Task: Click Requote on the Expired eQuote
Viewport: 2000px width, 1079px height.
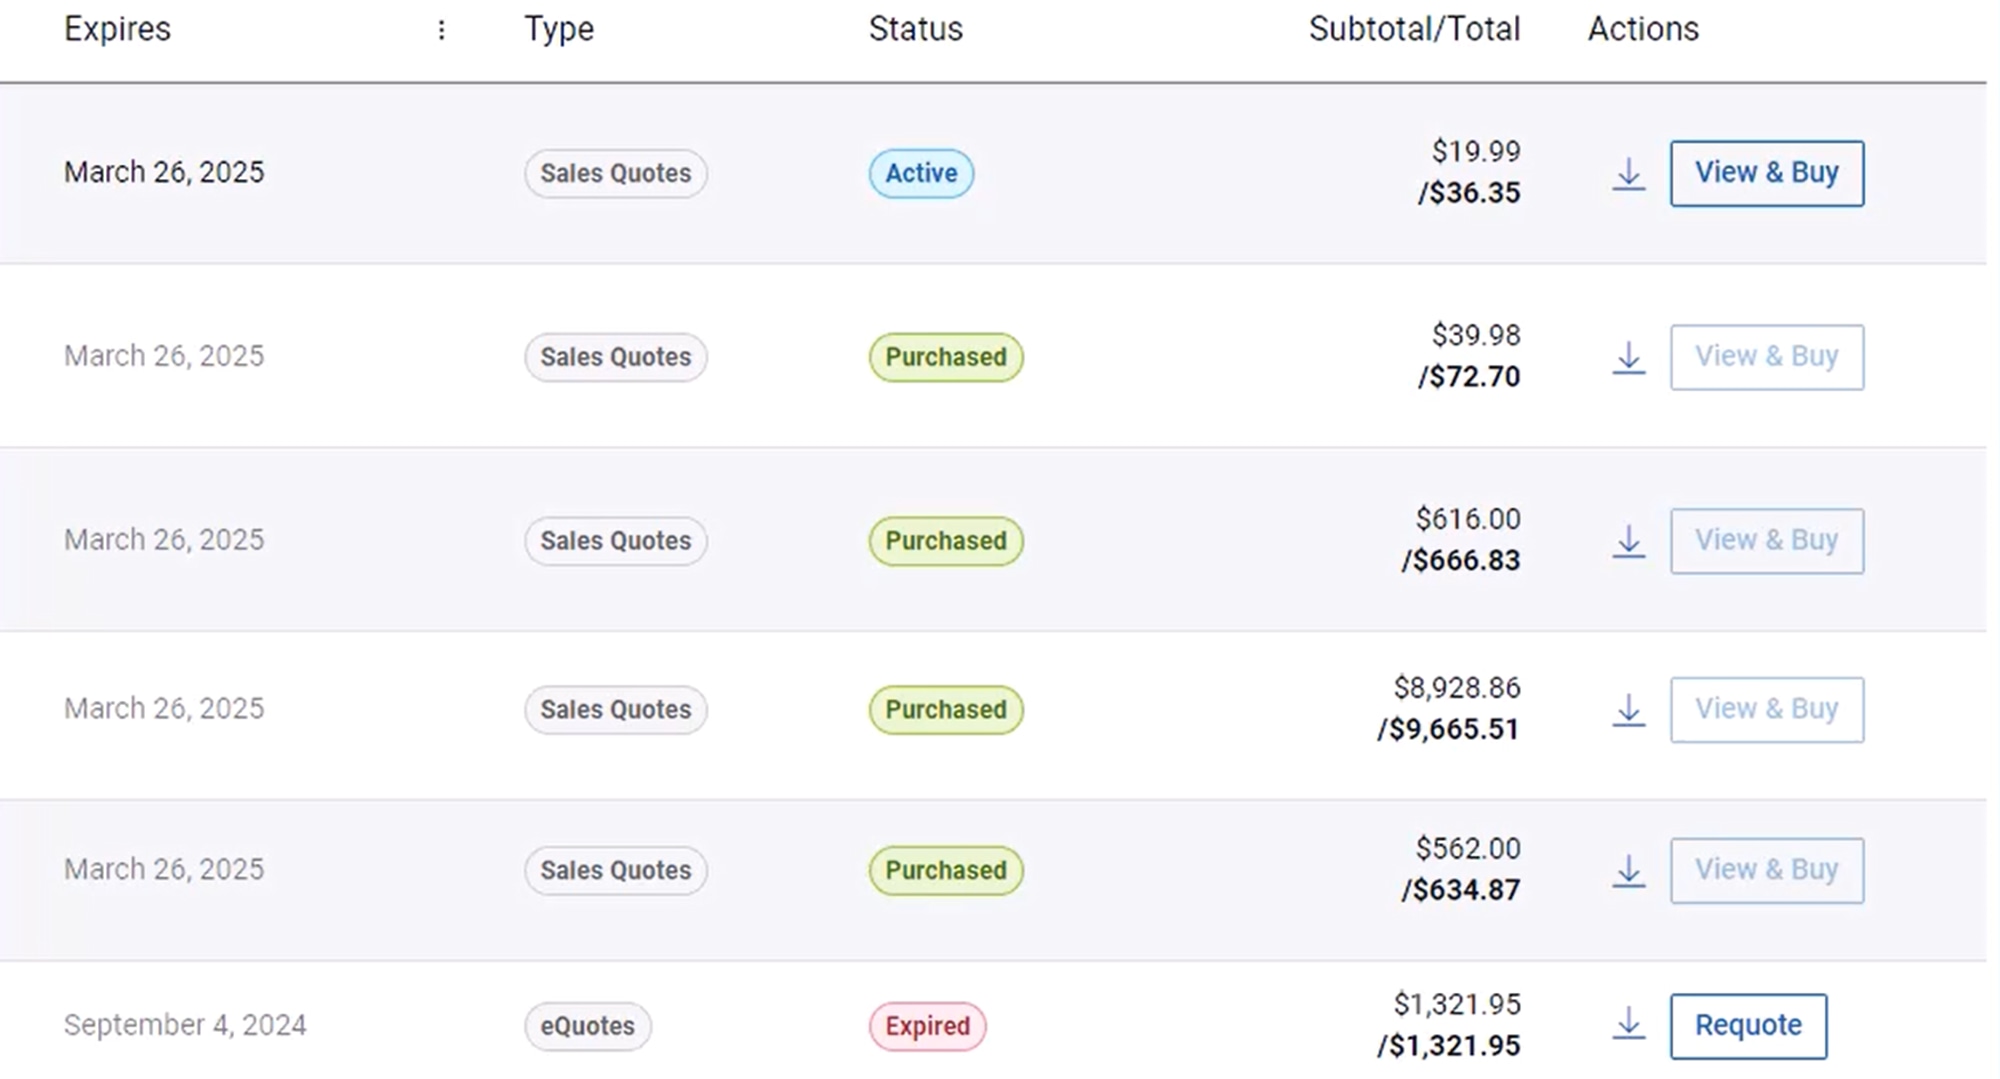Action: [1748, 1026]
